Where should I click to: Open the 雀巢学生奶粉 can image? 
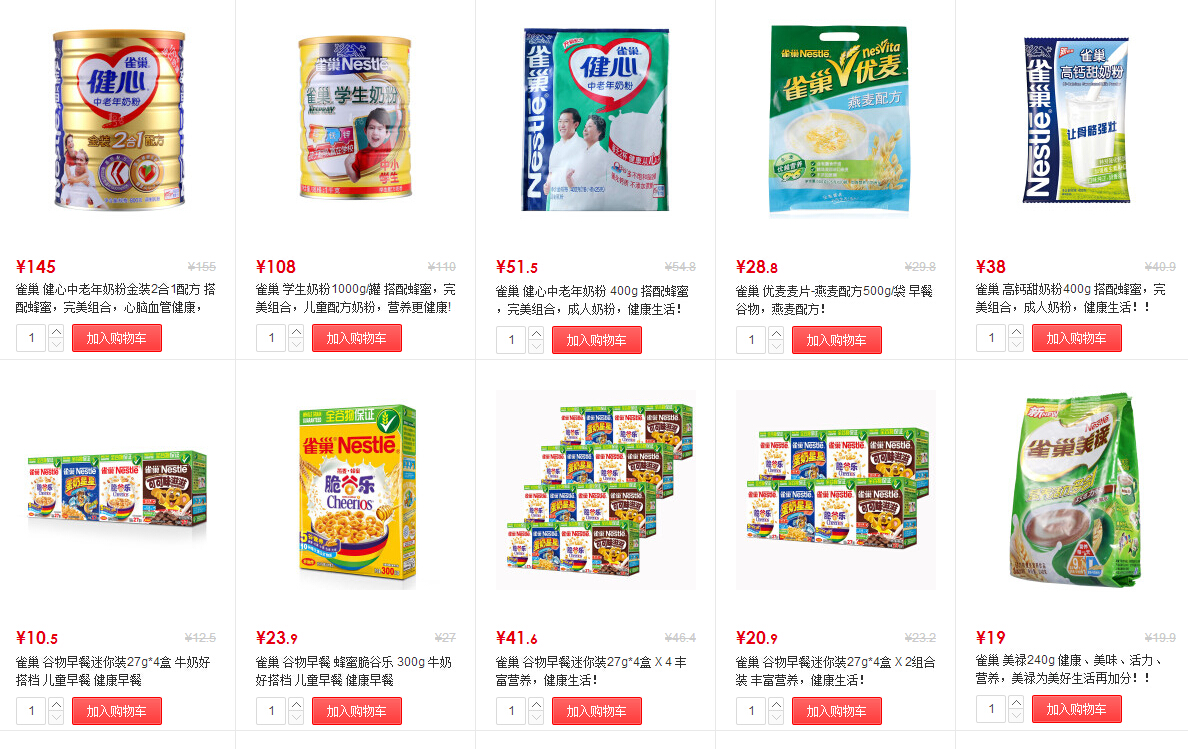355,117
